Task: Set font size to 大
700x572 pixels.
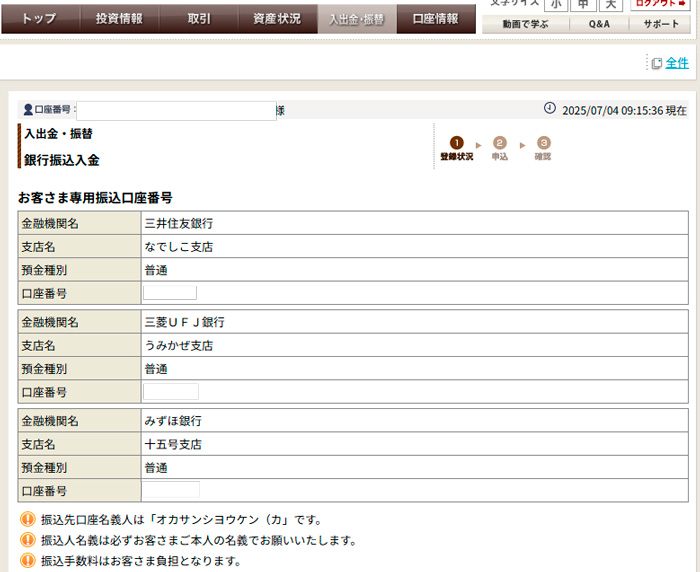Action: coord(610,5)
